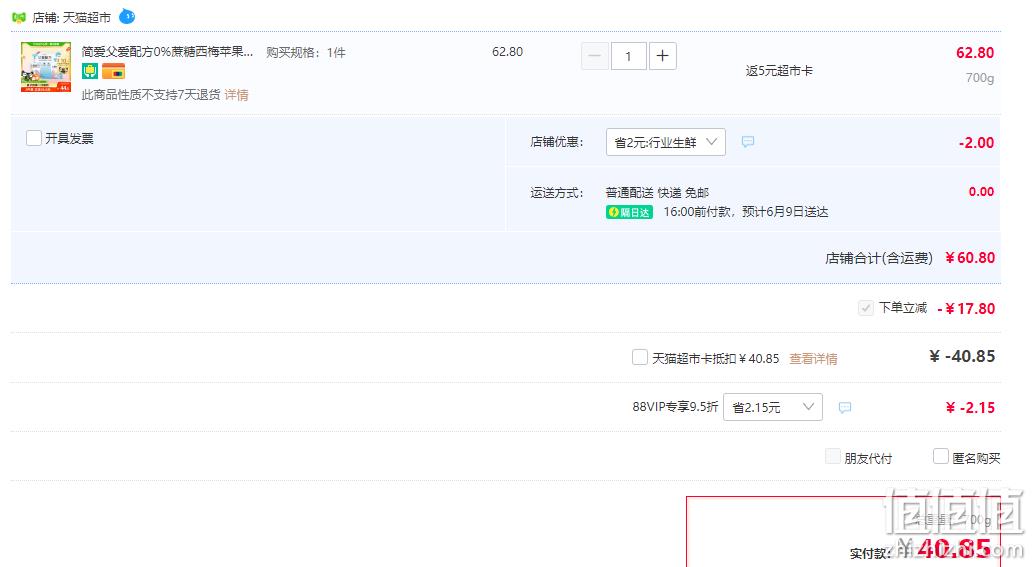1033x567 pixels.
Task: Click the ¥-2.15 88VIP discount amount
Action: (x=970, y=408)
